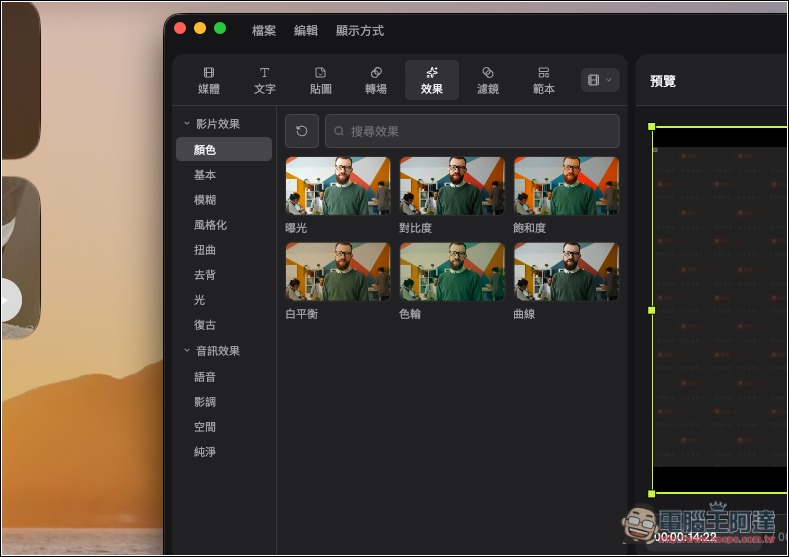Click the 預覽 preview panel title
Screen dimensions: 789x557
pyautogui.click(x=663, y=81)
